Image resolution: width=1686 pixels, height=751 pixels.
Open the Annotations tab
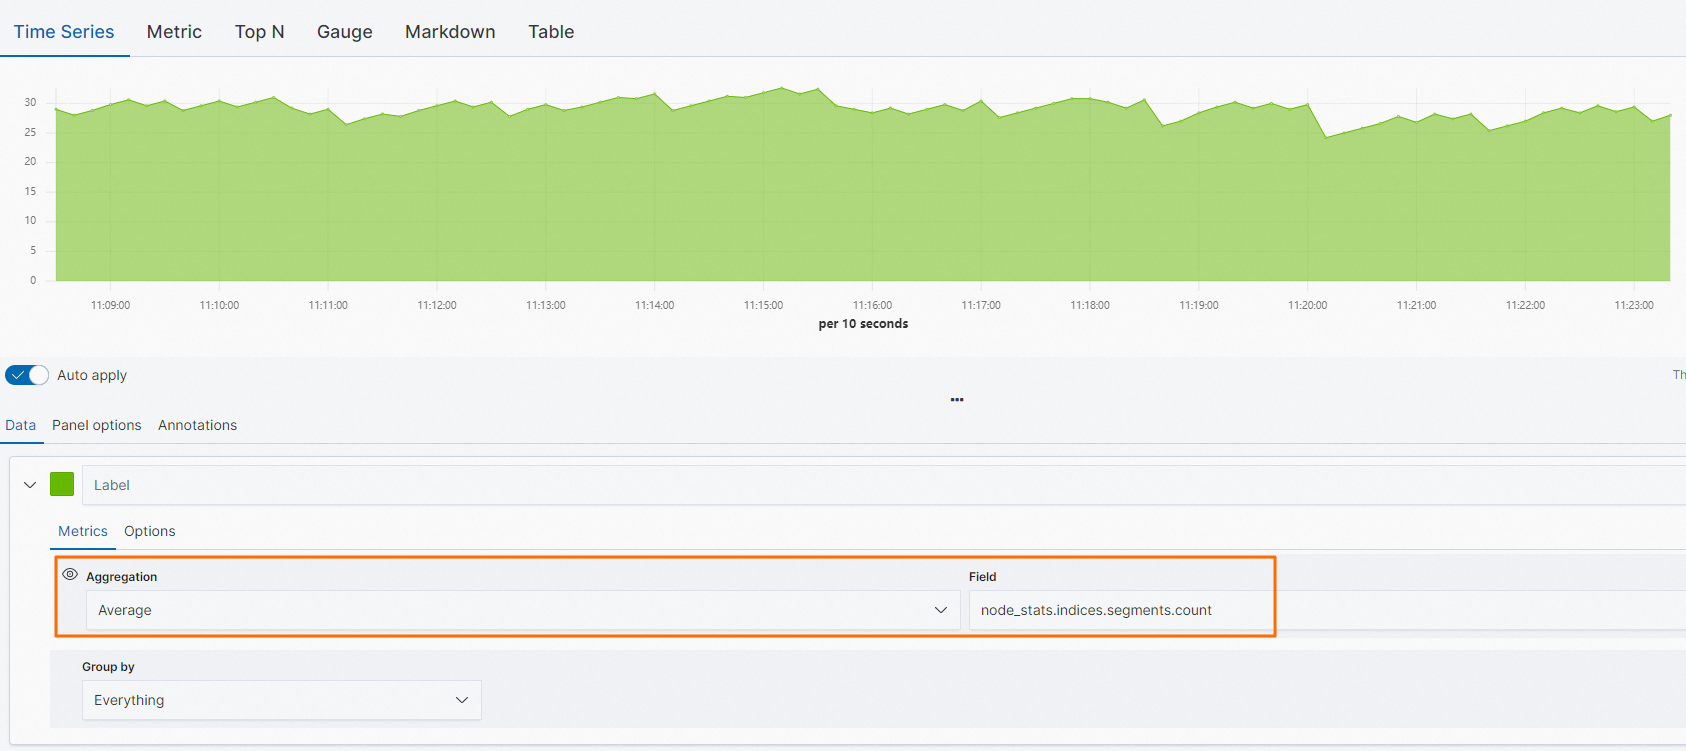(x=198, y=425)
